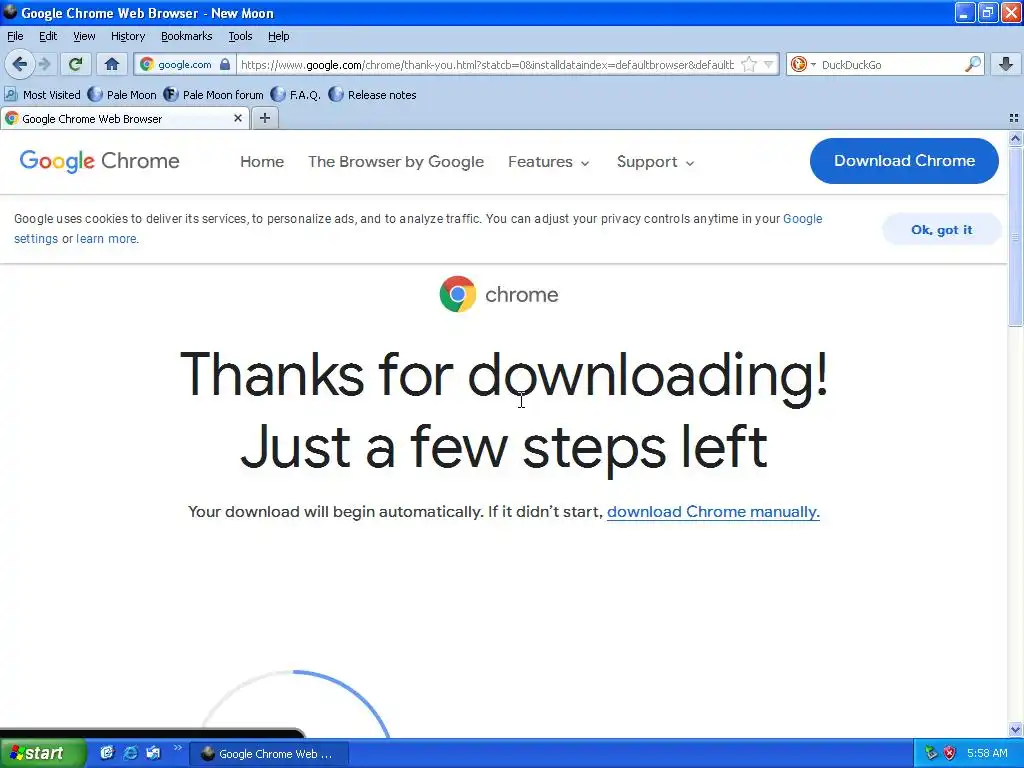Dismiss cookie notice with Ok, got it

(941, 229)
